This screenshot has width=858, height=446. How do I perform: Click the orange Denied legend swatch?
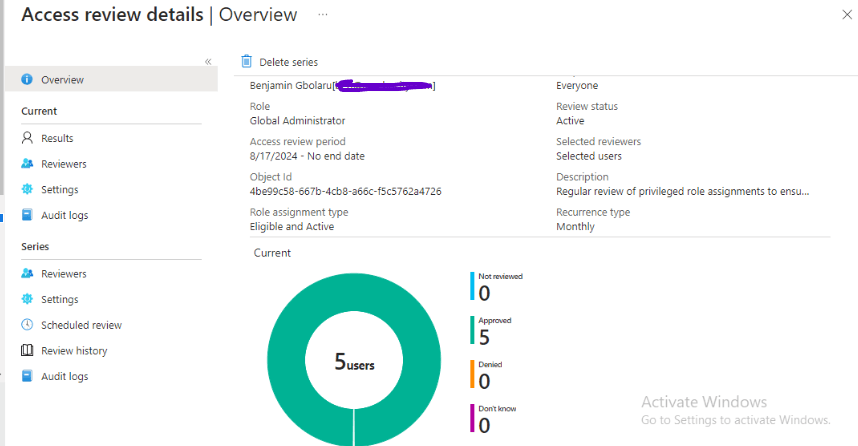coord(472,374)
